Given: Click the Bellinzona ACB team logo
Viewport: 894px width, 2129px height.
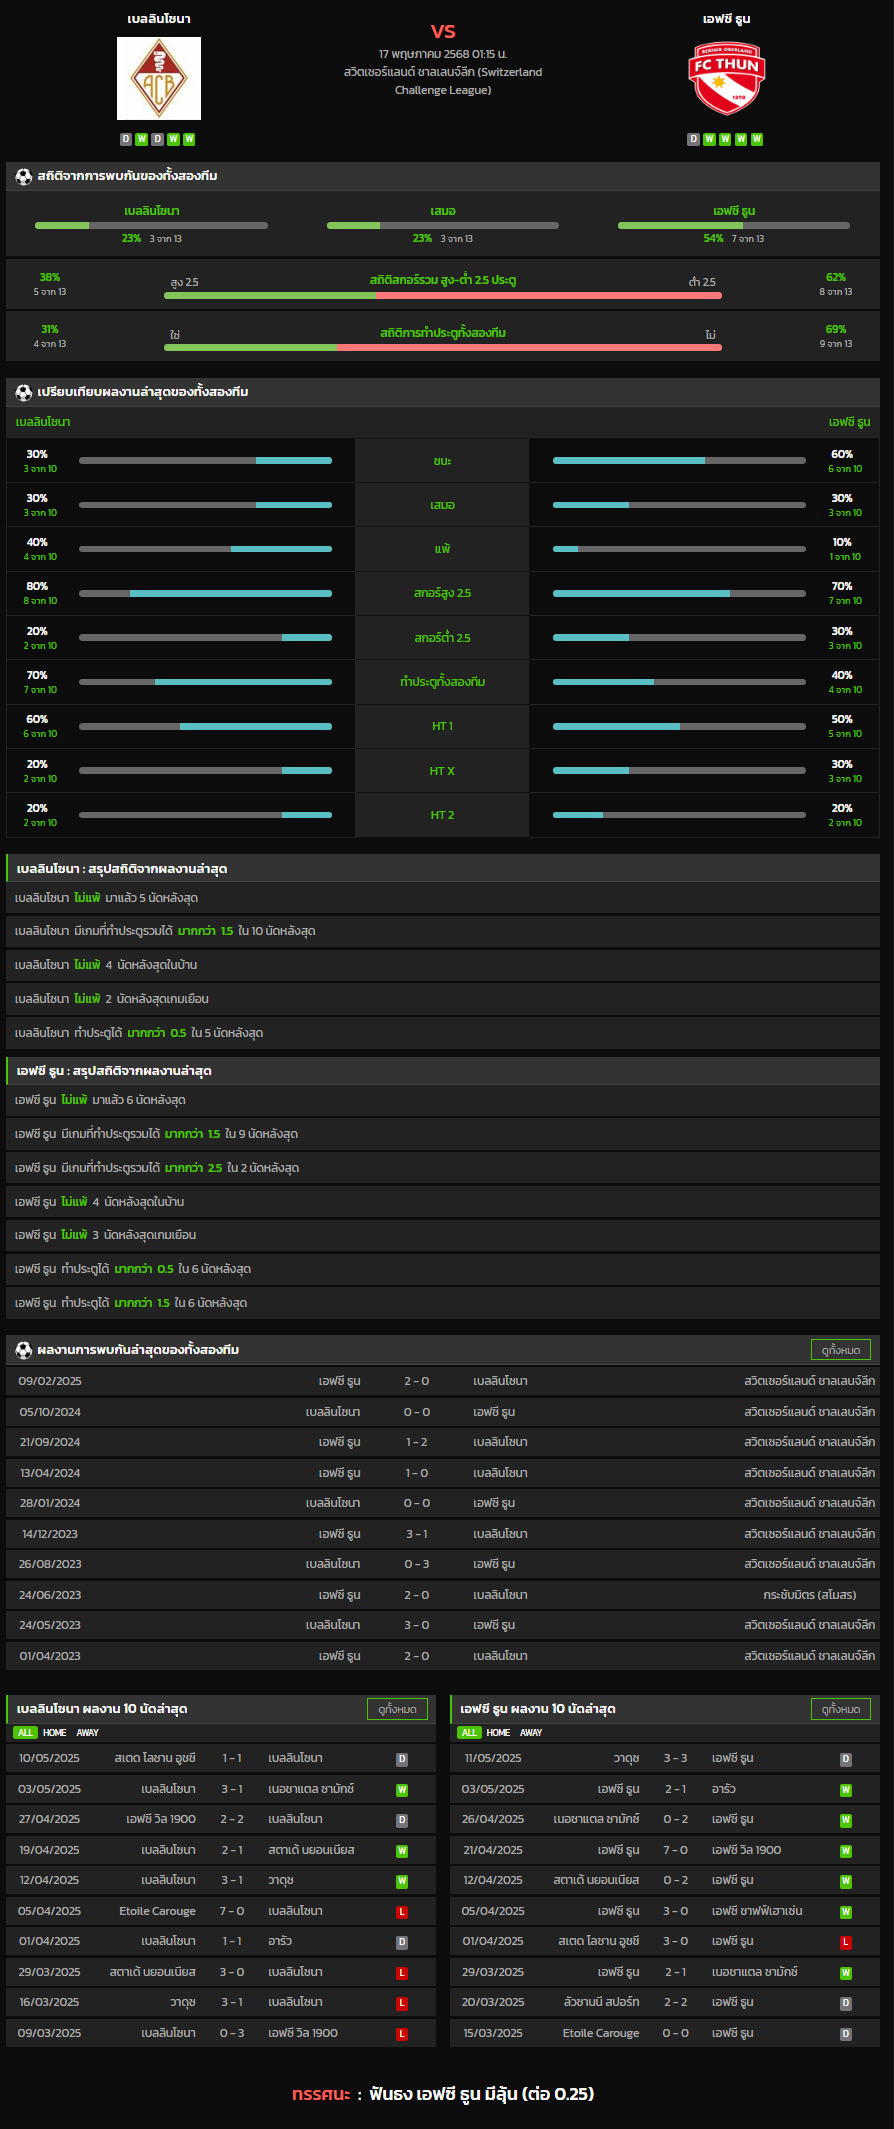Looking at the screenshot, I should tap(159, 78).
